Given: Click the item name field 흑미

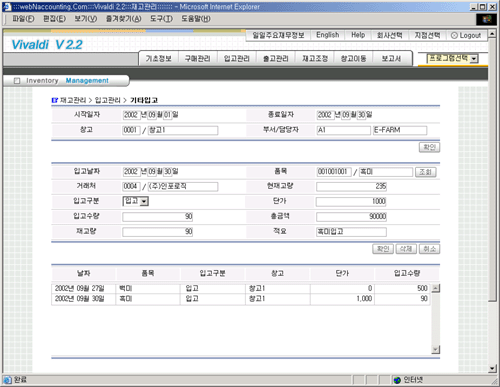Looking at the screenshot, I should click(x=386, y=172).
